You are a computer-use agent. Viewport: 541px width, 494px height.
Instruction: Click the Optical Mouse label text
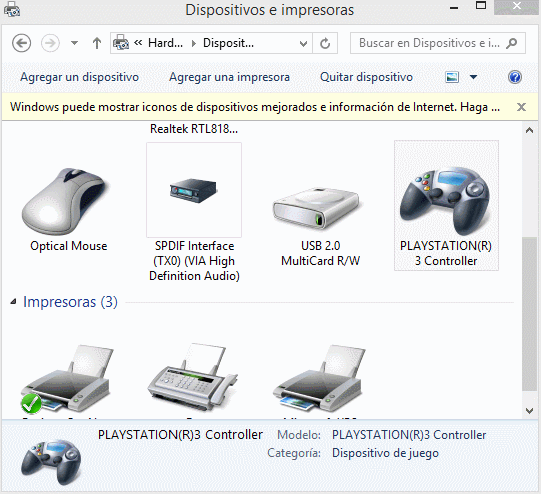point(69,246)
